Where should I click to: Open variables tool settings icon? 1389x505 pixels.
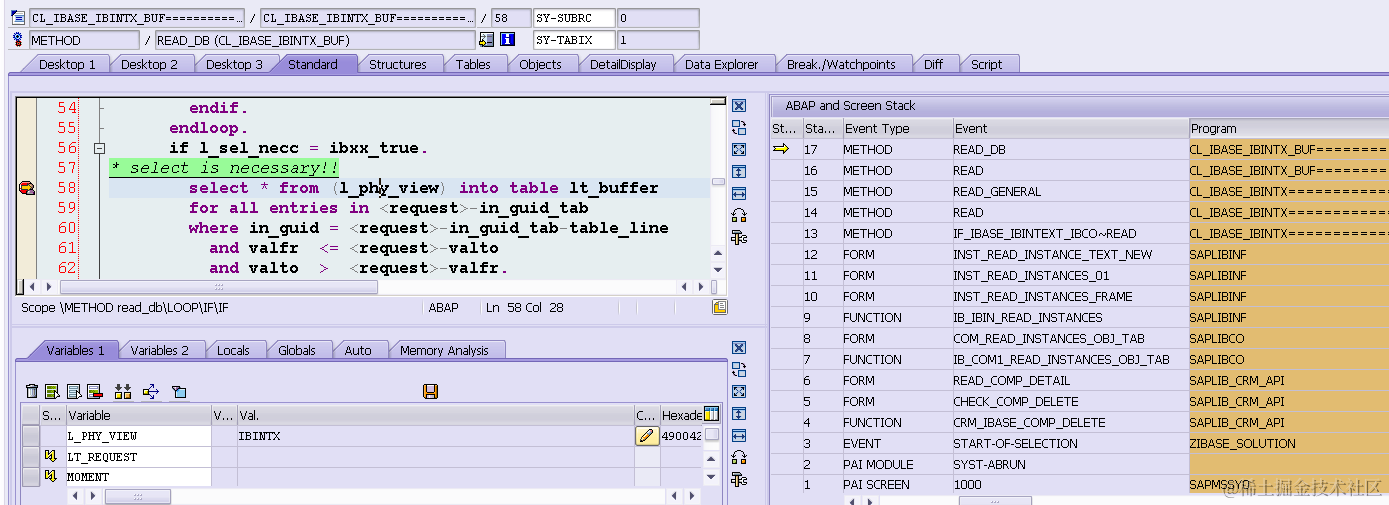pos(739,480)
